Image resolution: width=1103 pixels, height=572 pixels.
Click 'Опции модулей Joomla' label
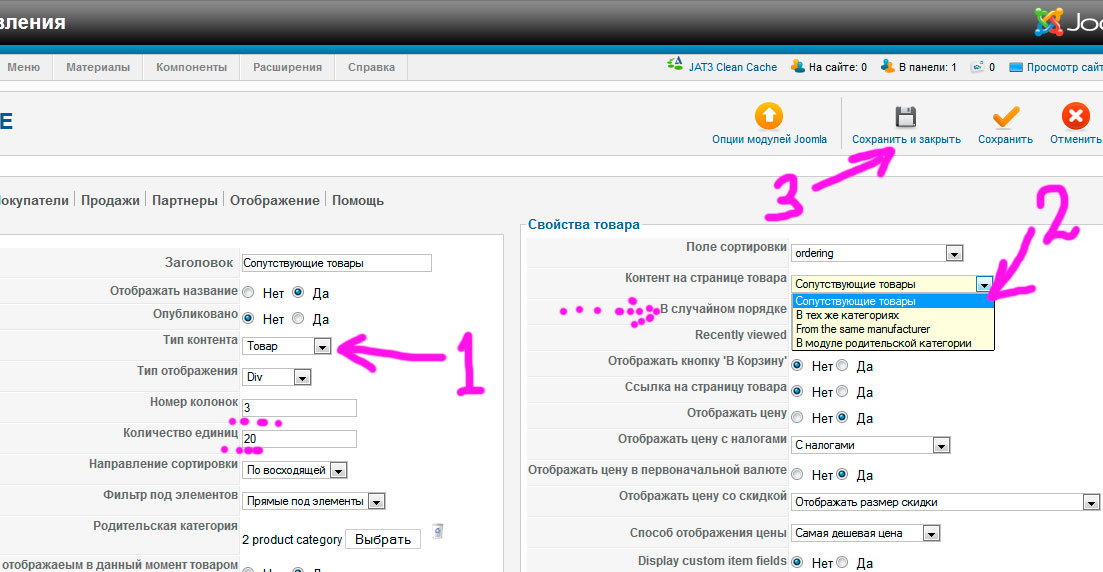pos(769,139)
